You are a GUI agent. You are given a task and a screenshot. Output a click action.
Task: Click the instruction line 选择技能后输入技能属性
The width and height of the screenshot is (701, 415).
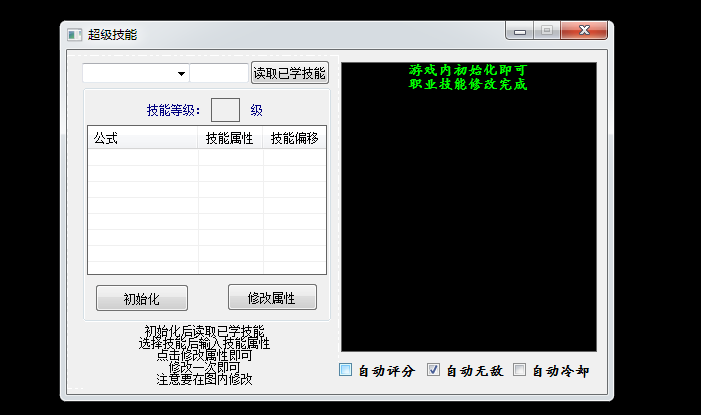pyautogui.click(x=204, y=343)
